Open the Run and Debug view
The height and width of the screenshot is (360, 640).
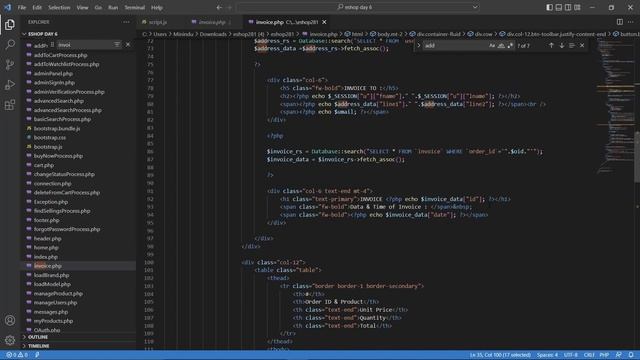[x=10, y=84]
